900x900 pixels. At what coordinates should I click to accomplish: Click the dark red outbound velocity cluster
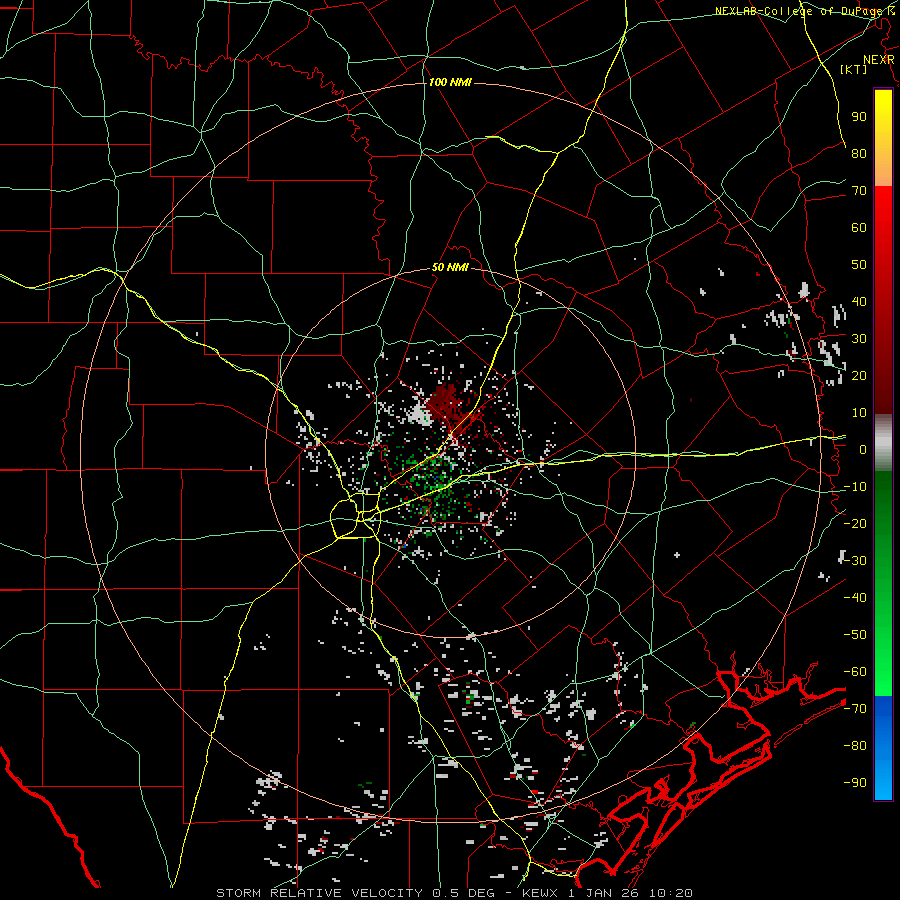[447, 405]
